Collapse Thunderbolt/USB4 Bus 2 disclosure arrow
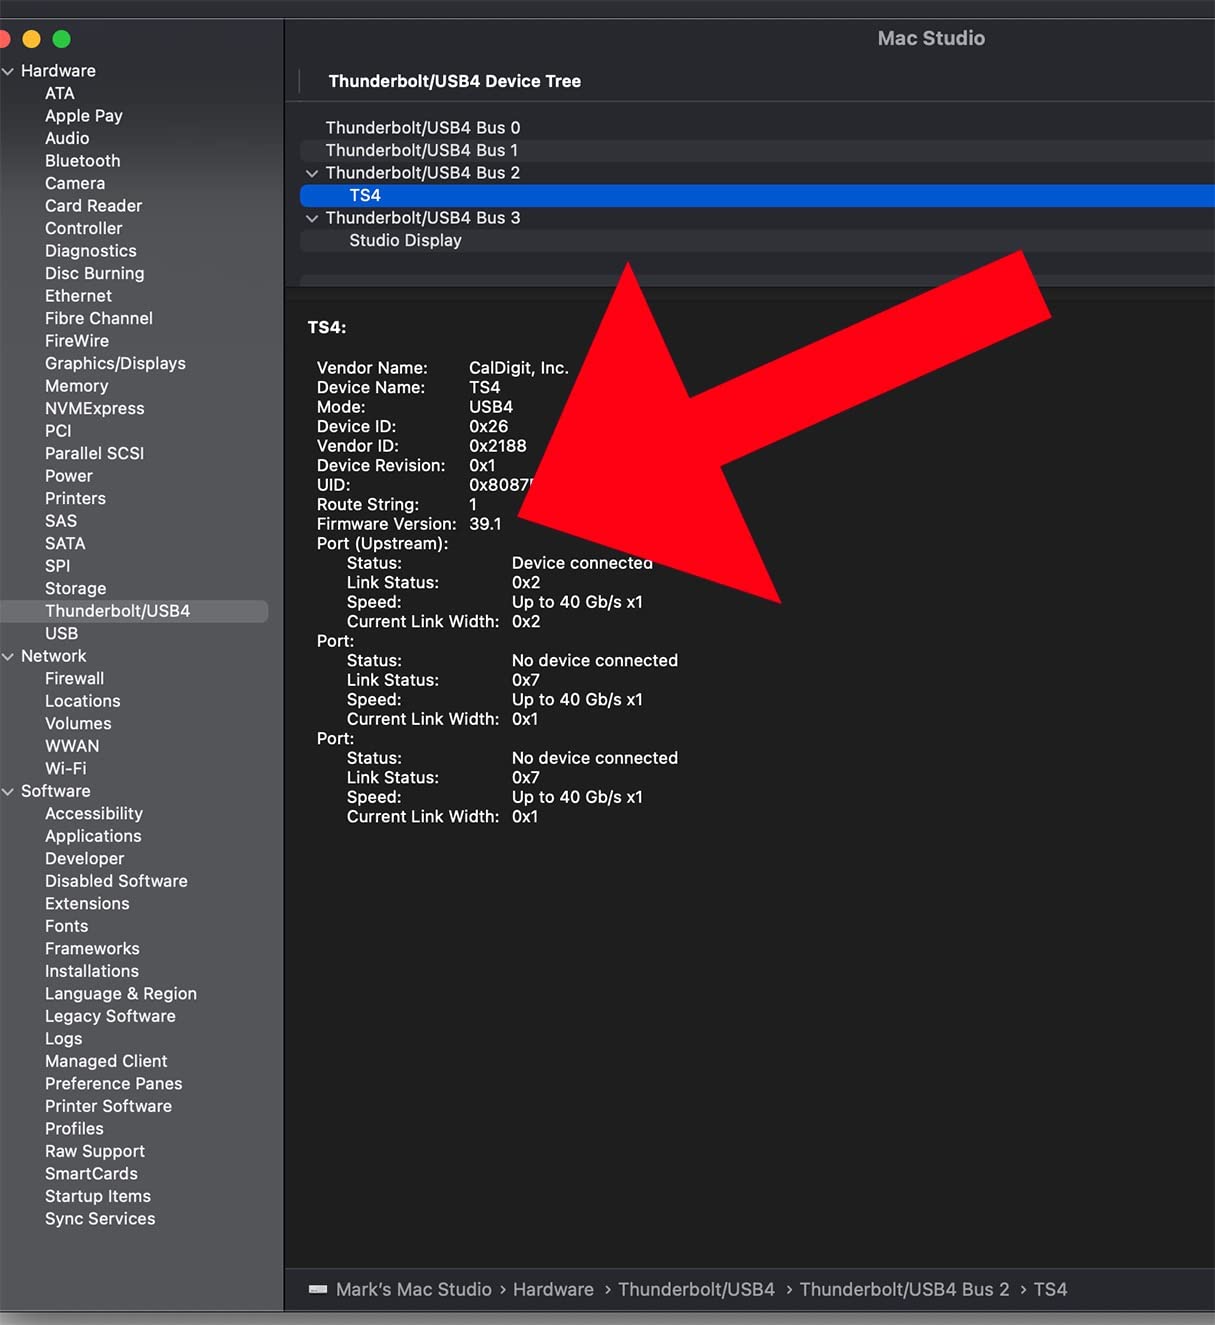The width and height of the screenshot is (1215, 1325). (x=312, y=173)
